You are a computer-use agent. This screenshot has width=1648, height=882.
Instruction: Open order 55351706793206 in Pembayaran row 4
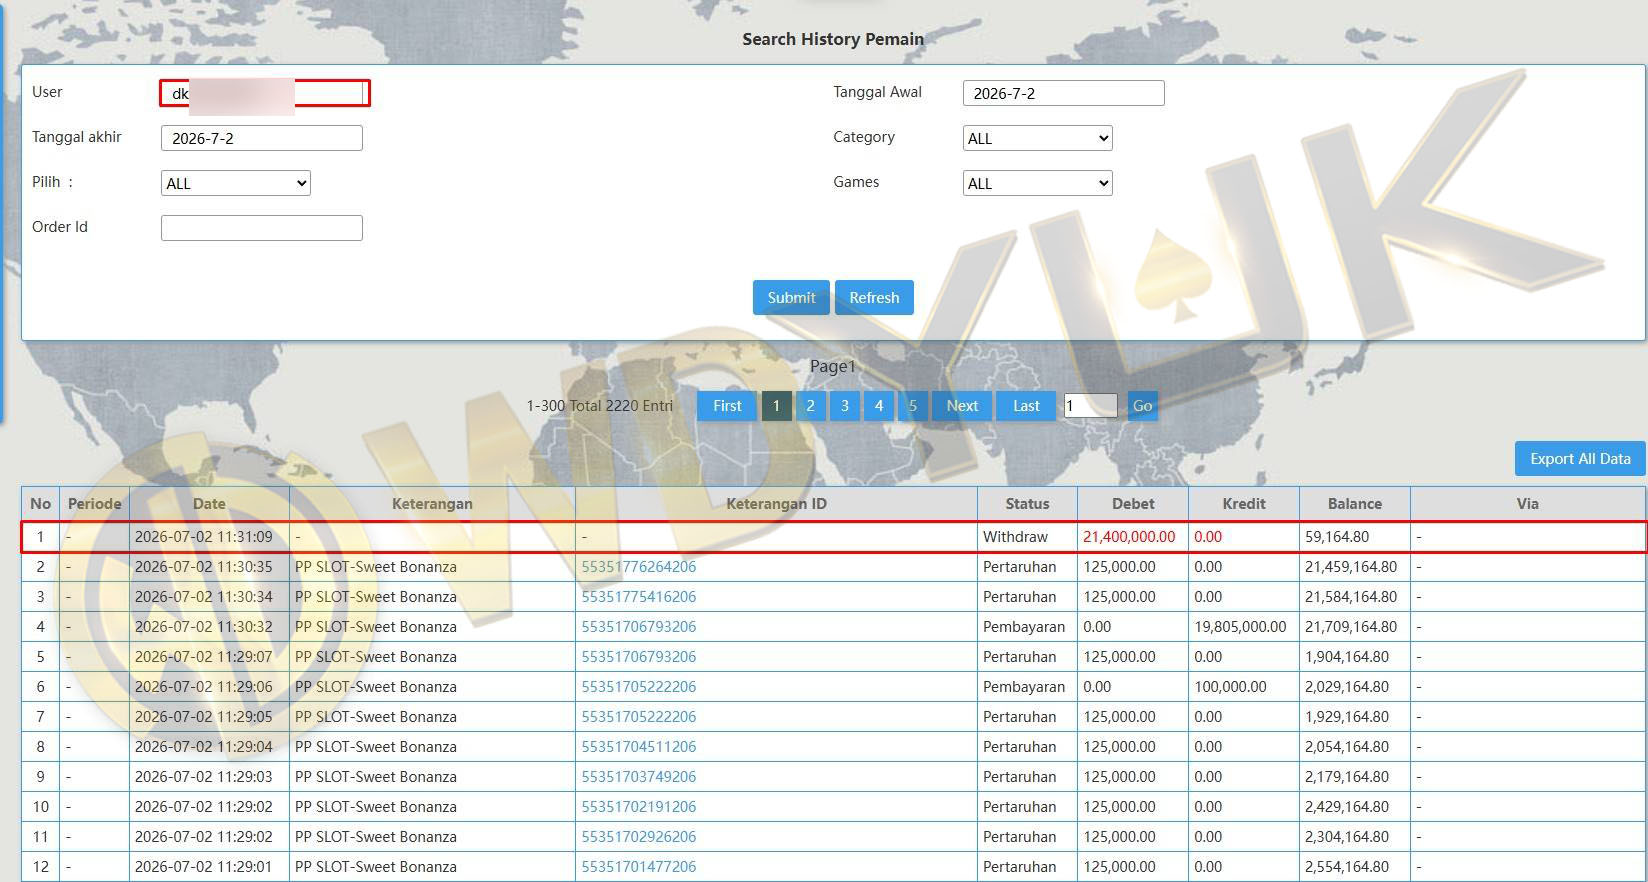click(638, 627)
